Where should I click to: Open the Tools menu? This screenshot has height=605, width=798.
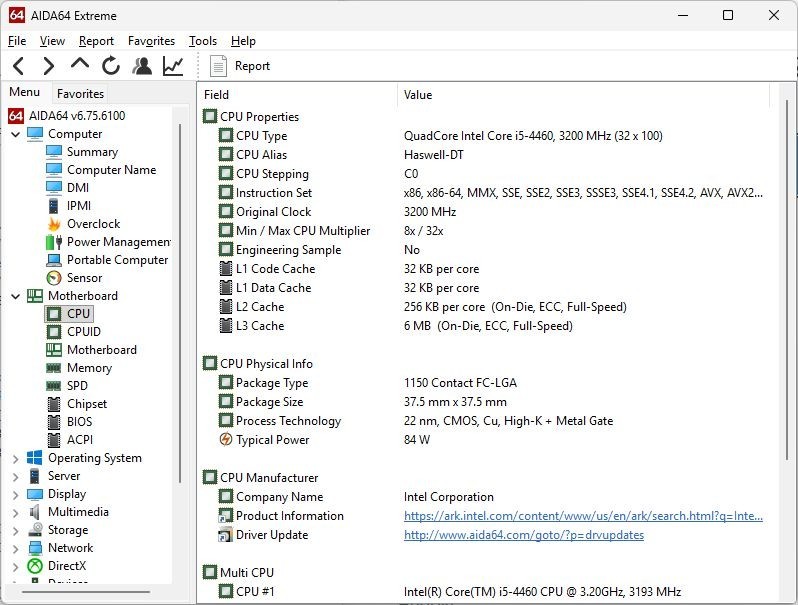tap(203, 41)
